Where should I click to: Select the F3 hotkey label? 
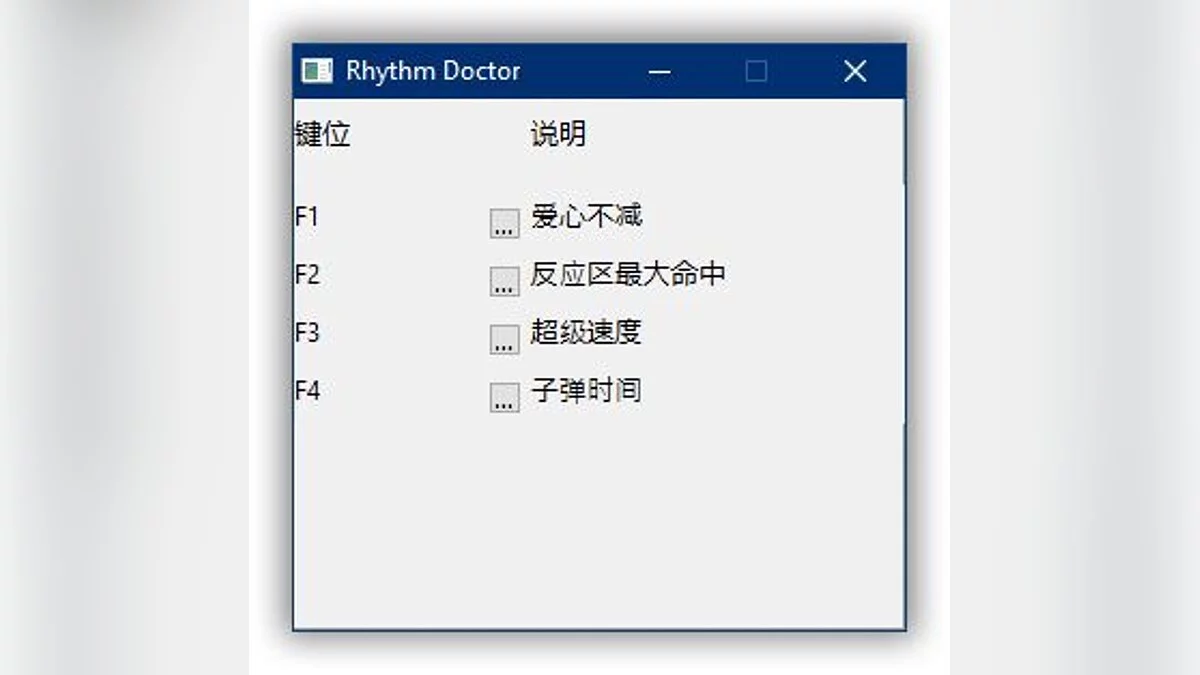[x=307, y=333]
